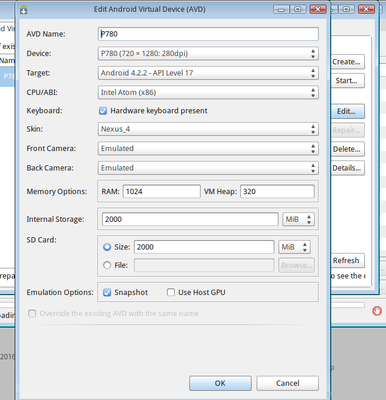Open the Target dropdown Android 4.2.2
Viewport: 386px width, 400px height.
pyautogui.click(x=208, y=73)
